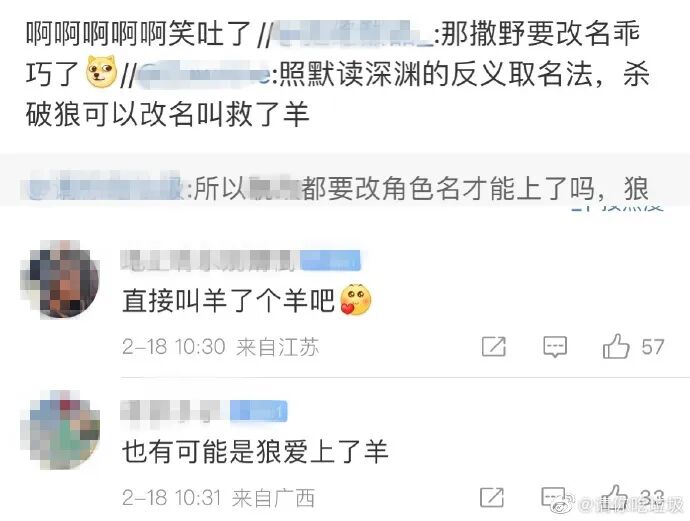The image size is (690, 521).
Task: Open the blurred username of the 江苏 commenter
Action: coord(210,260)
